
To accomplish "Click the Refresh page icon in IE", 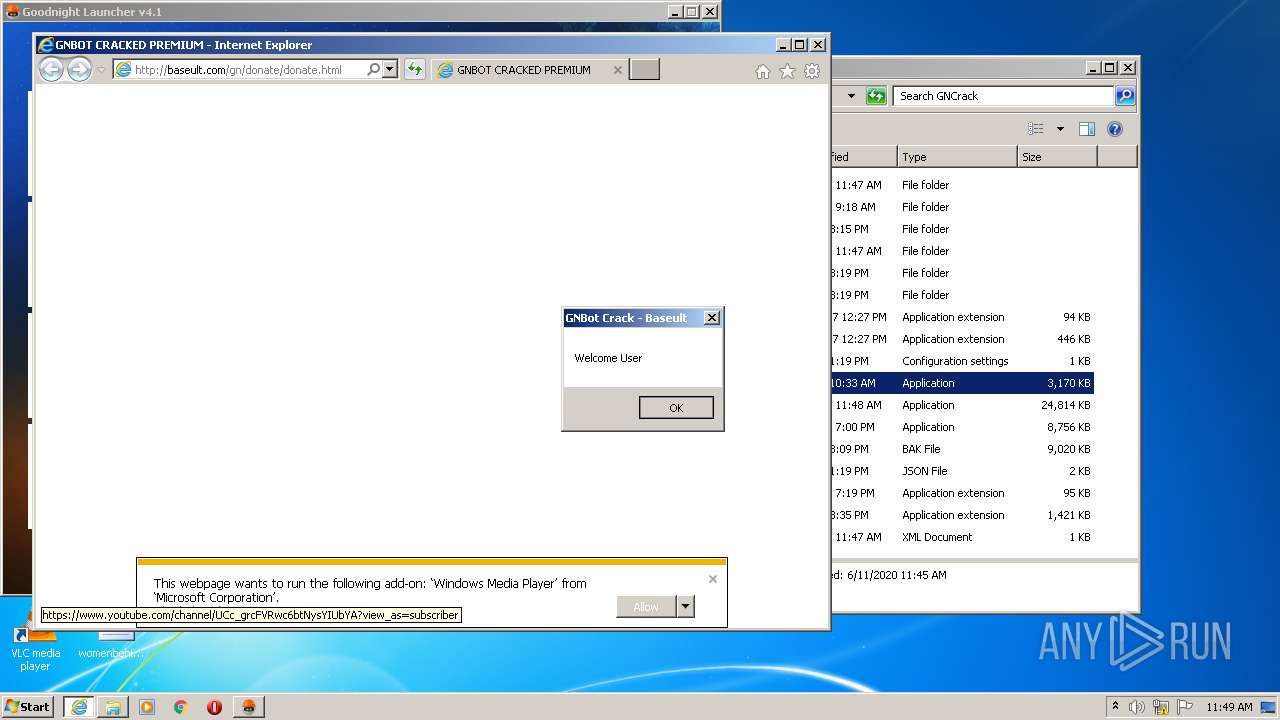I will point(415,70).
